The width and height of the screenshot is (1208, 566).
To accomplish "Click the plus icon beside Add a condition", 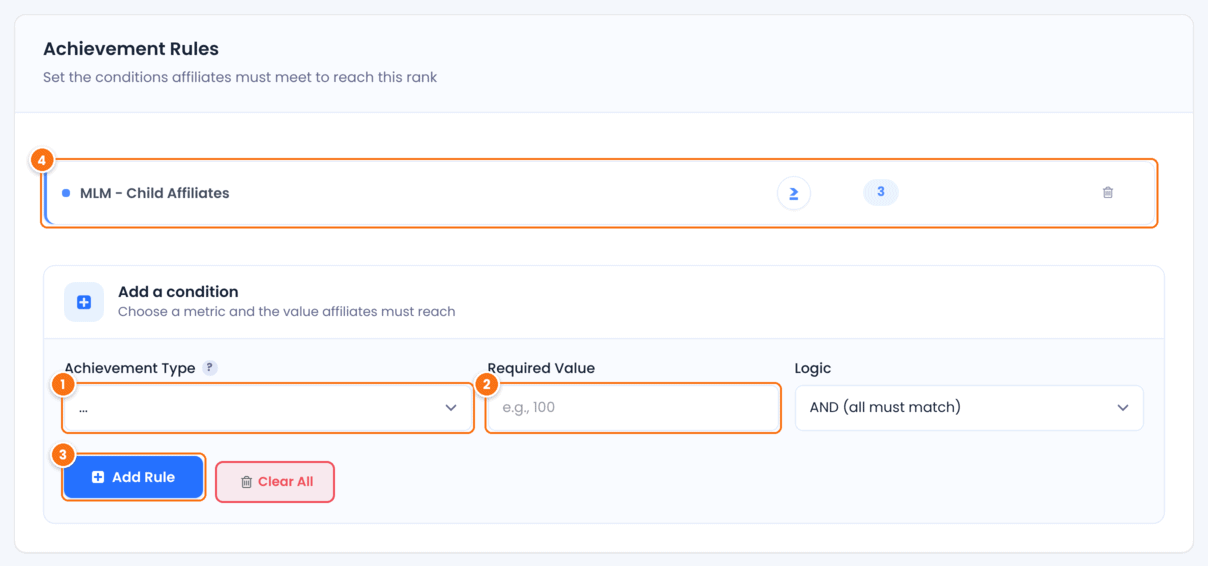I will [x=84, y=302].
